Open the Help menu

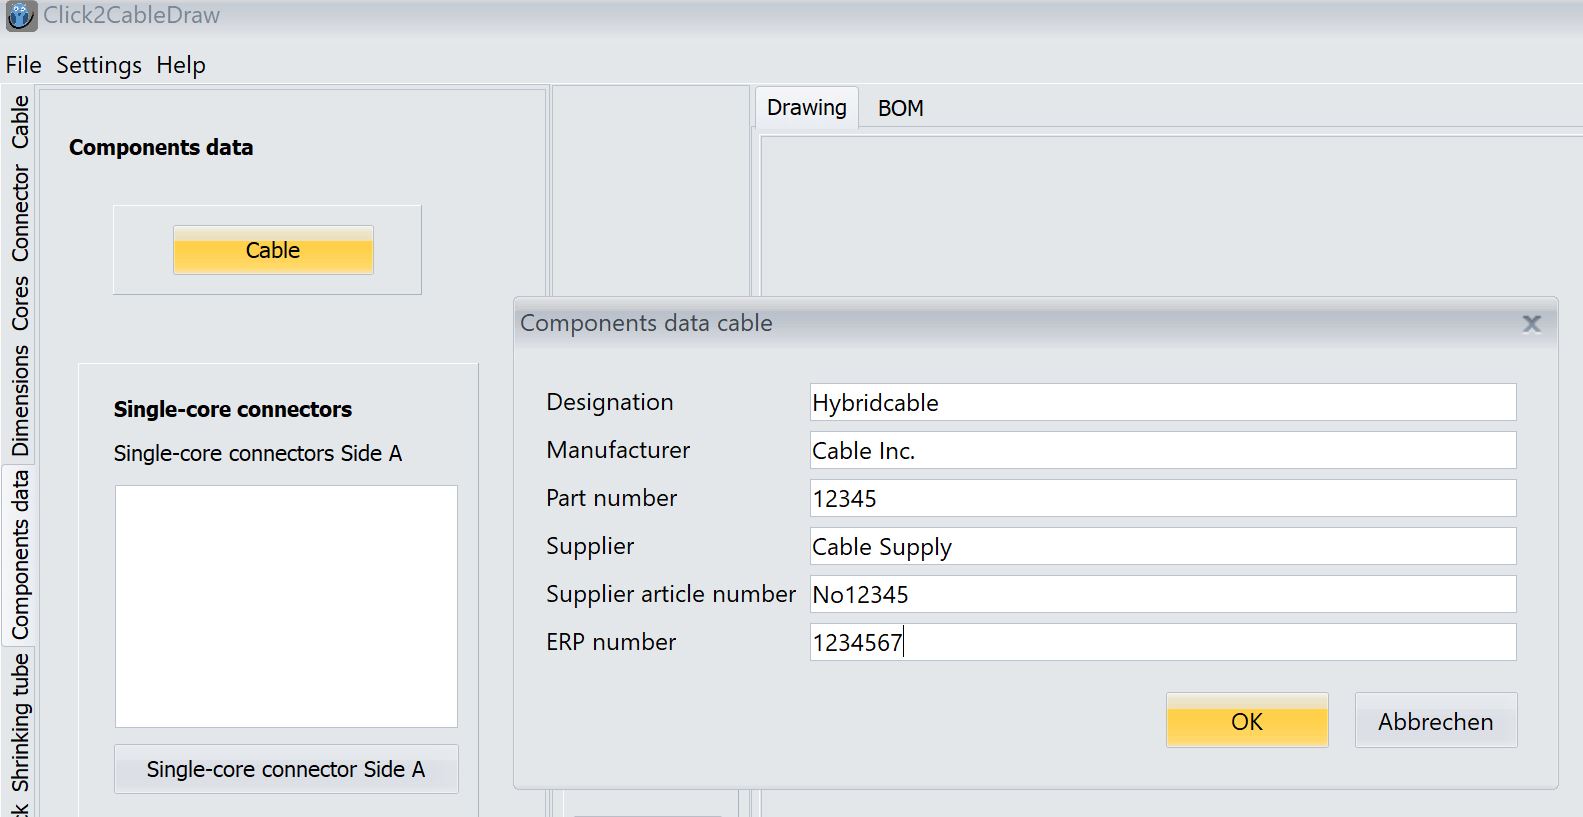pos(181,65)
